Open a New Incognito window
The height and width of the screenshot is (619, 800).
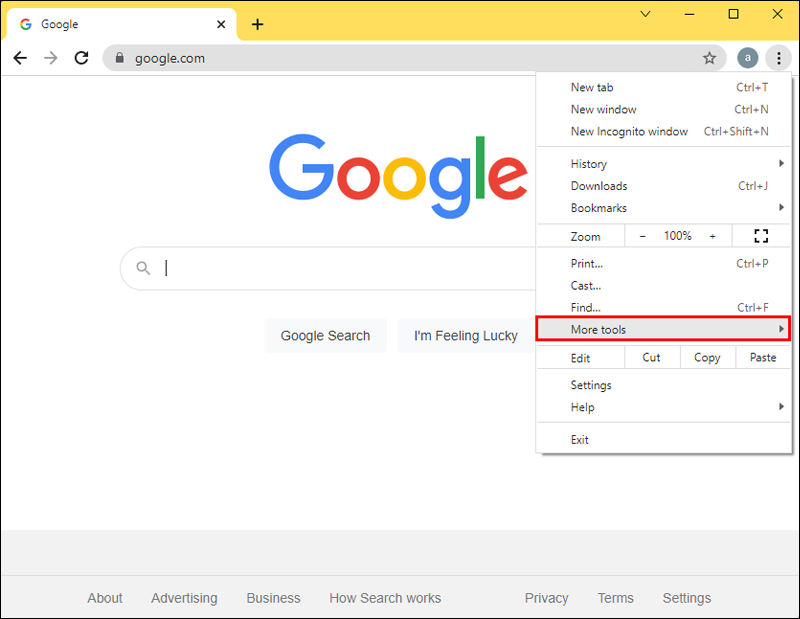pos(663,131)
